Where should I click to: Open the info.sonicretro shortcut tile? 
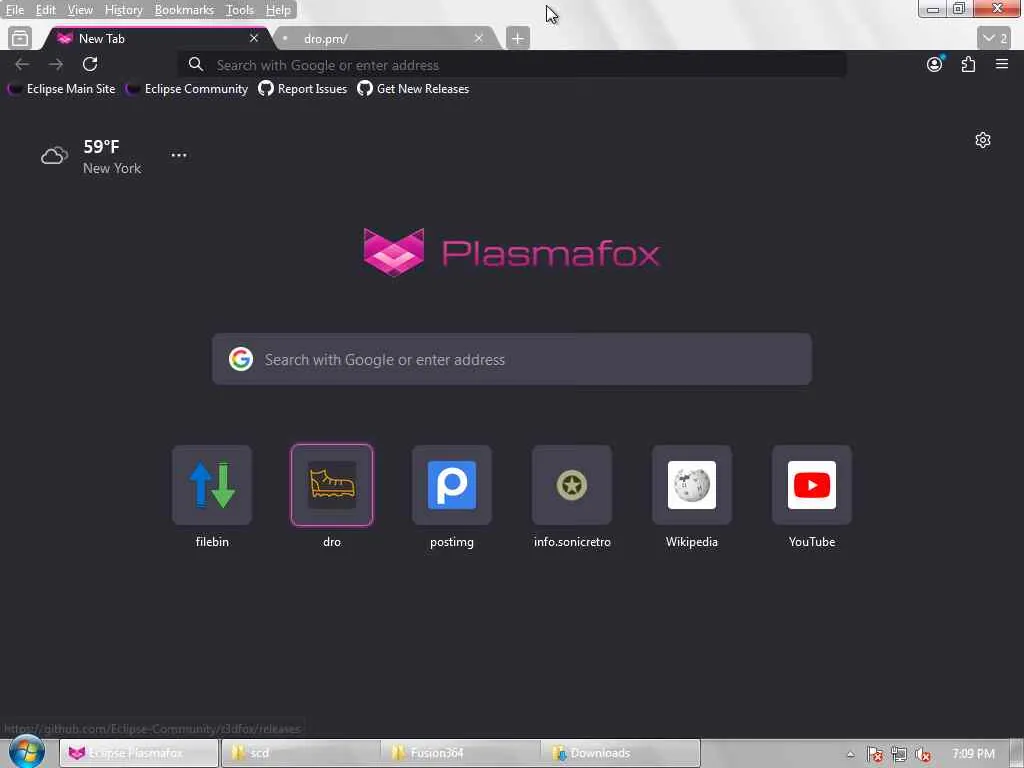click(x=572, y=485)
